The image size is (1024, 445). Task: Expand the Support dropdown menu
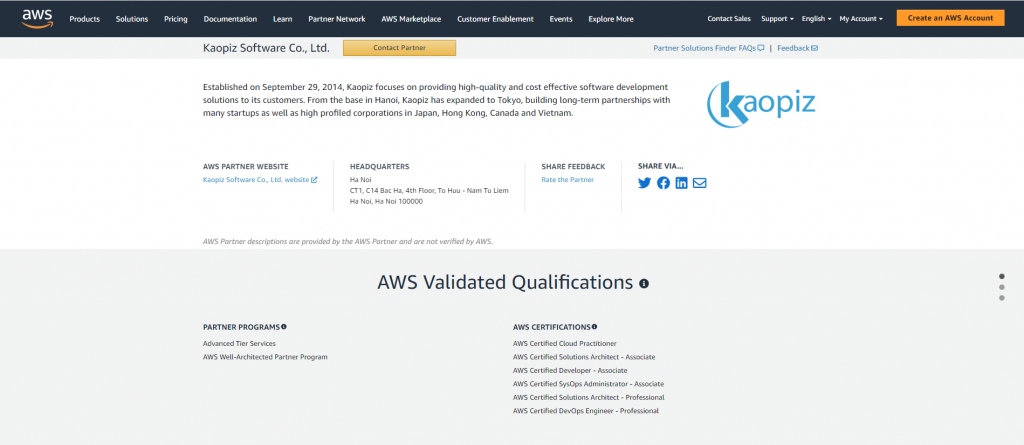[x=777, y=19]
